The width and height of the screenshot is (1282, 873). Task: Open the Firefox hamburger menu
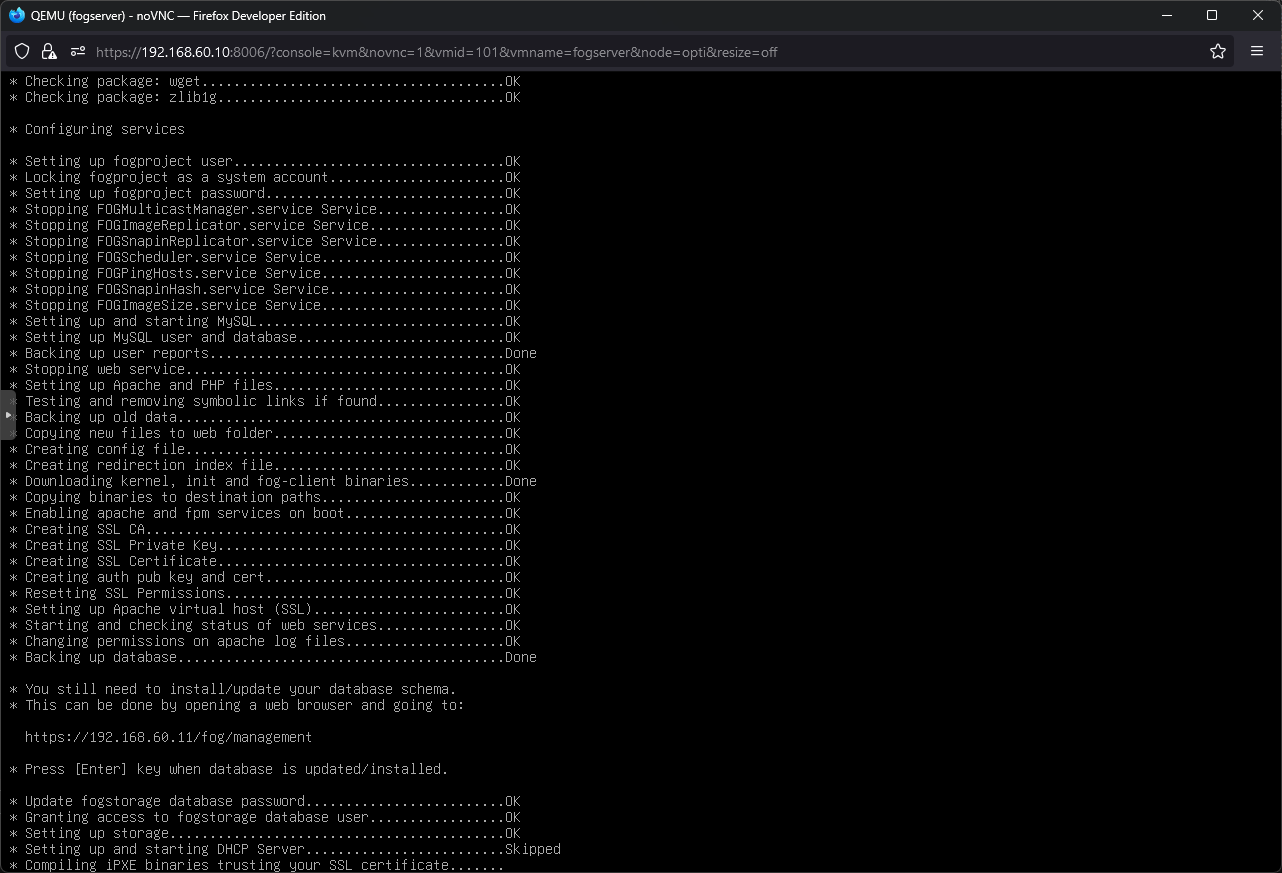tap(1256, 51)
